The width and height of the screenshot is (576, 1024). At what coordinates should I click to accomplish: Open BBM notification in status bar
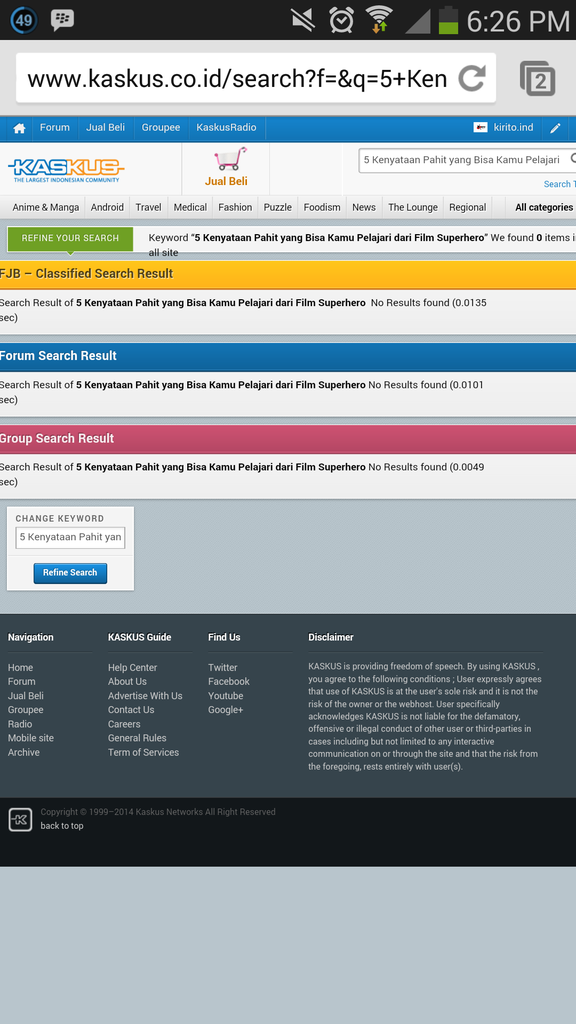pyautogui.click(x=62, y=20)
